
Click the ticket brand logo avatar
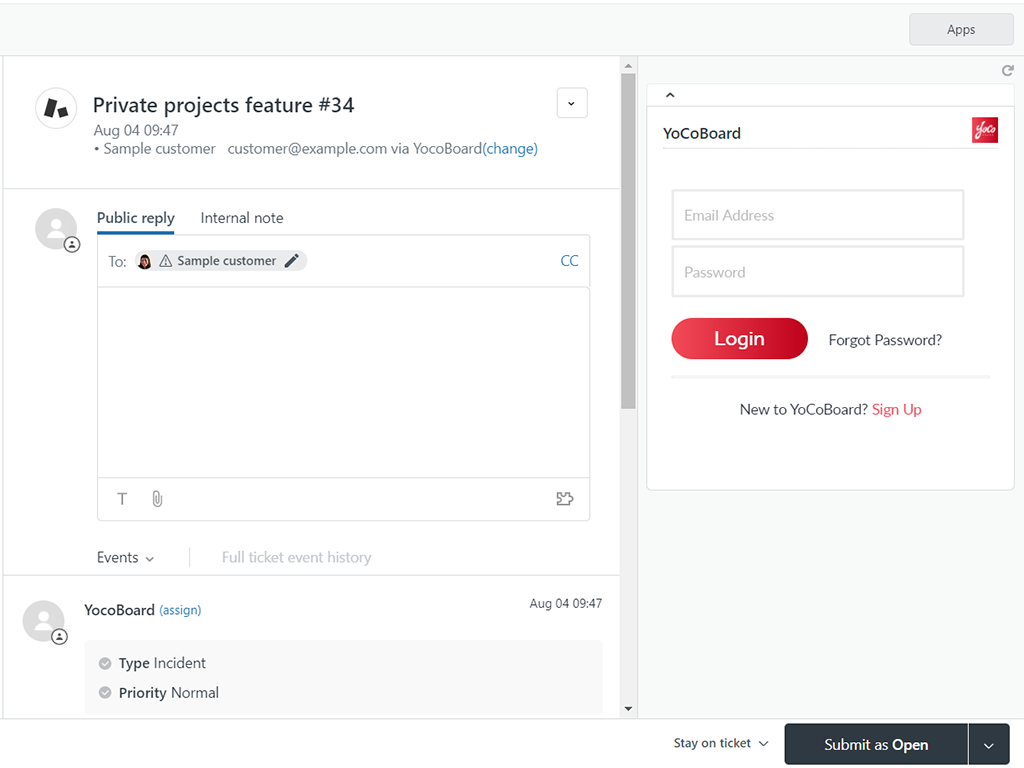pos(56,108)
